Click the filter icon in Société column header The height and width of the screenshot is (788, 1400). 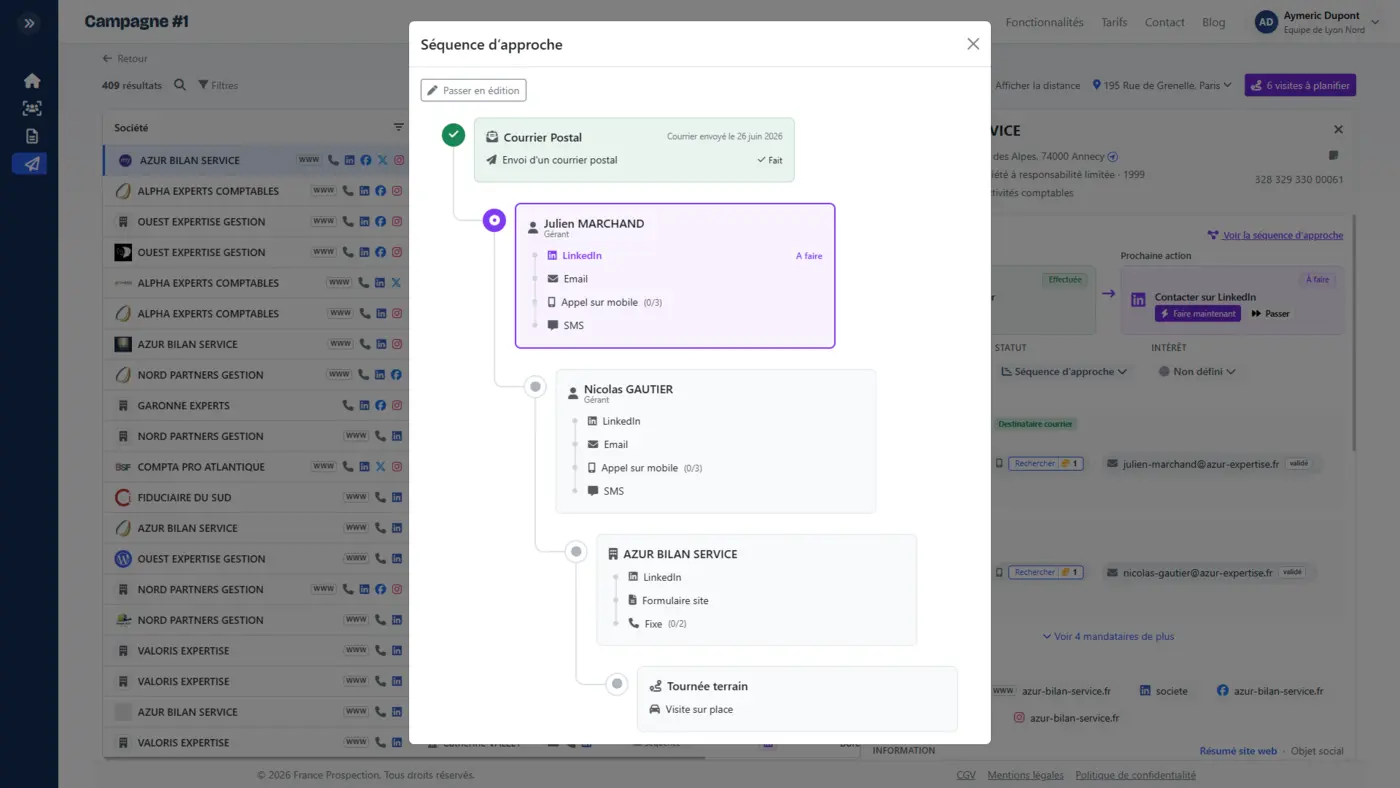tap(398, 127)
